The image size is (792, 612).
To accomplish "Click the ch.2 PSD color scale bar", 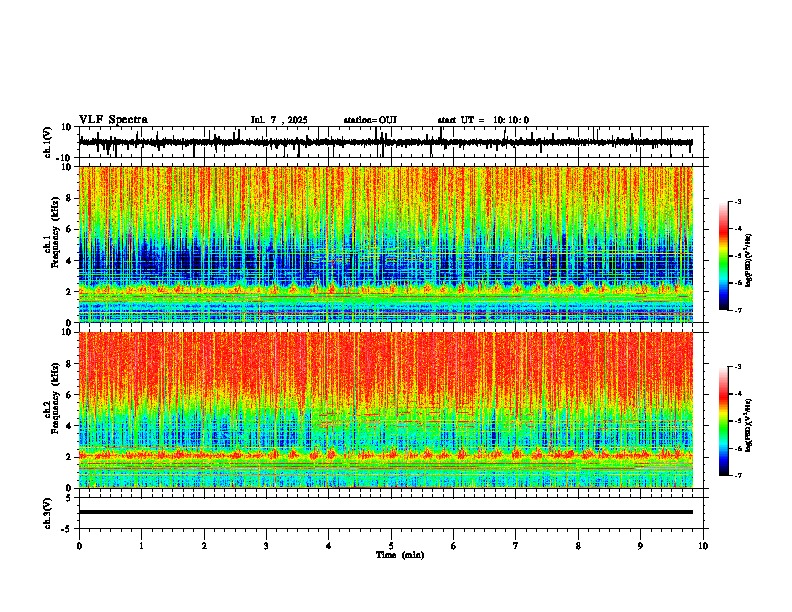I will coord(724,421).
